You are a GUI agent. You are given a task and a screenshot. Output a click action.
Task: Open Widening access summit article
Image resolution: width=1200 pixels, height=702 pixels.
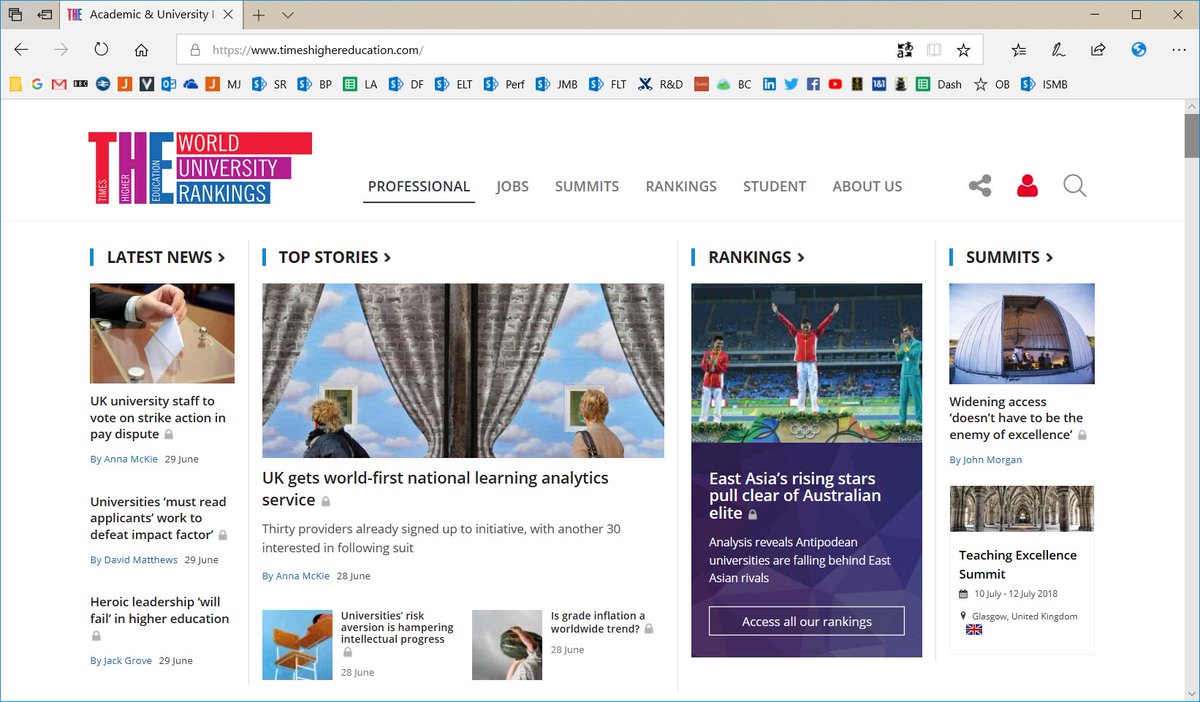(x=1017, y=418)
